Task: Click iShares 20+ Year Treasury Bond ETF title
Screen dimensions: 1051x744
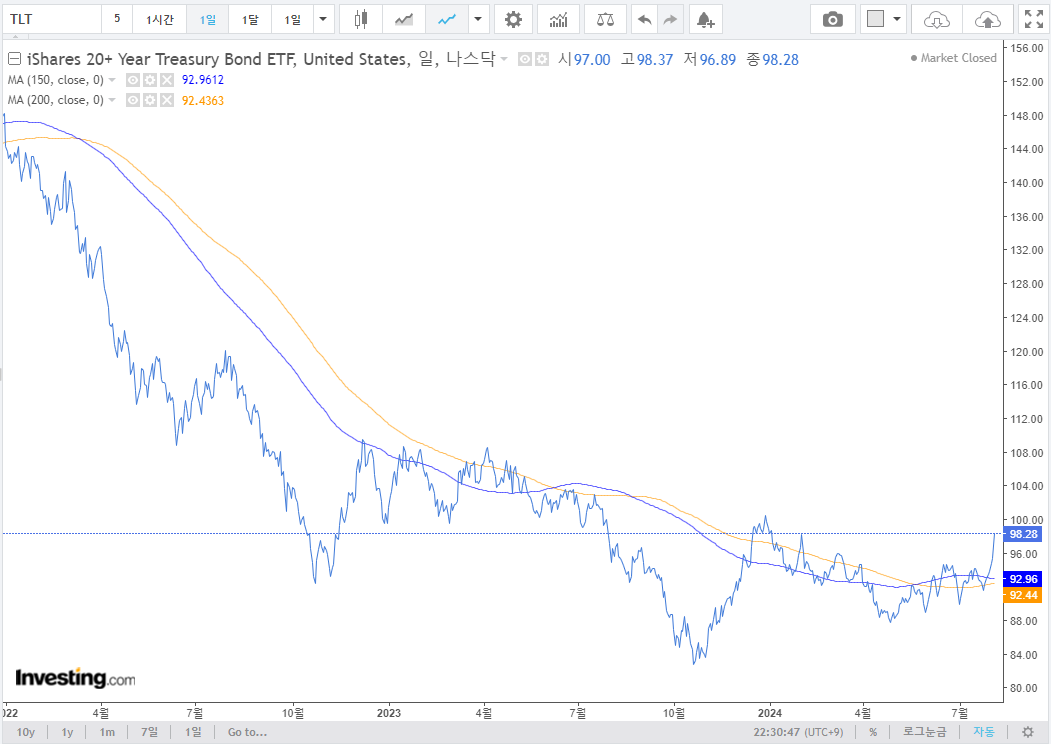Action: coord(161,60)
